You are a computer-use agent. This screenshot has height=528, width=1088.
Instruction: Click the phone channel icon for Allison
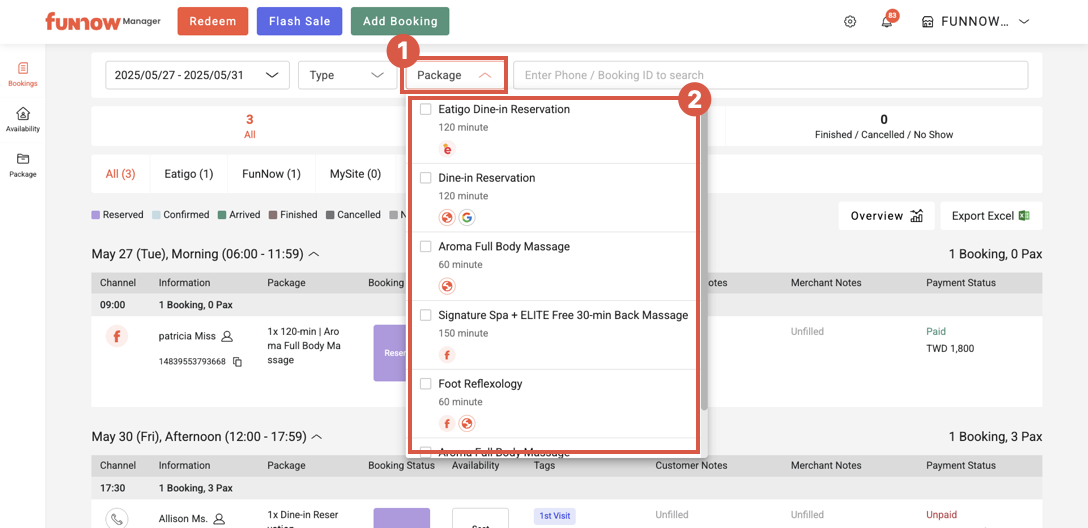tap(117, 518)
